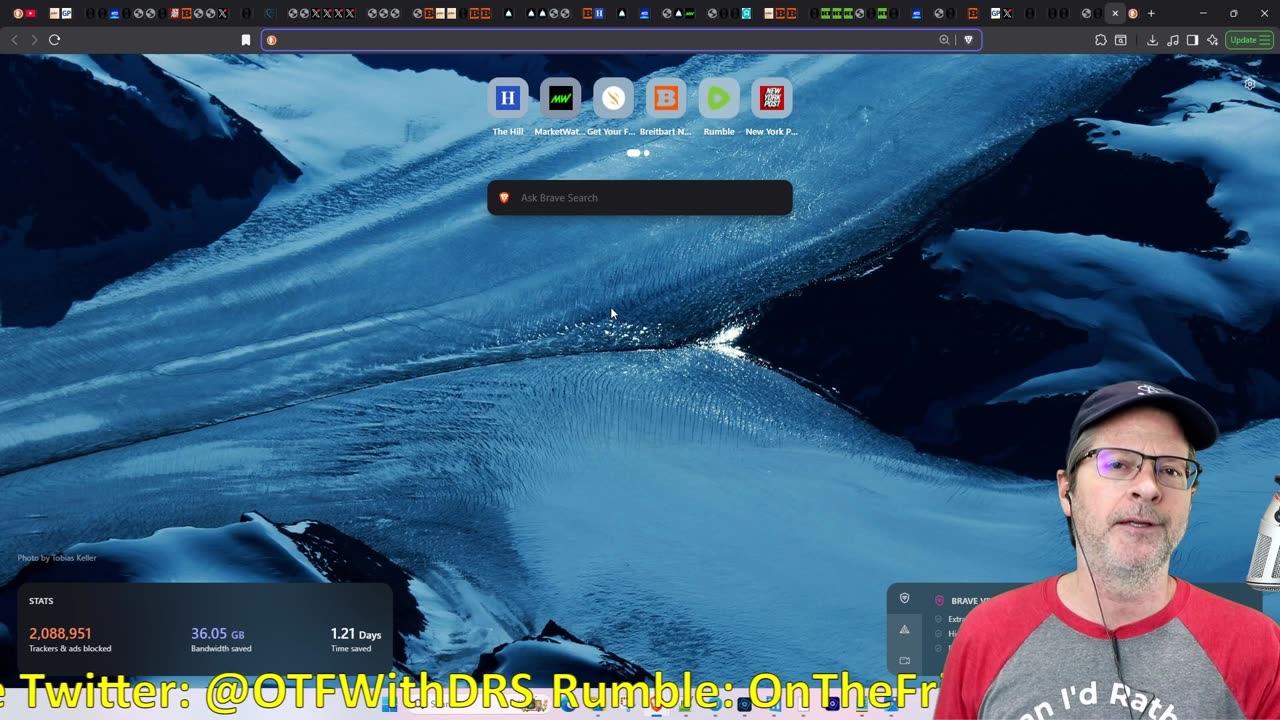Open a new tab with plus button
The height and width of the screenshot is (720, 1280).
[1151, 13]
